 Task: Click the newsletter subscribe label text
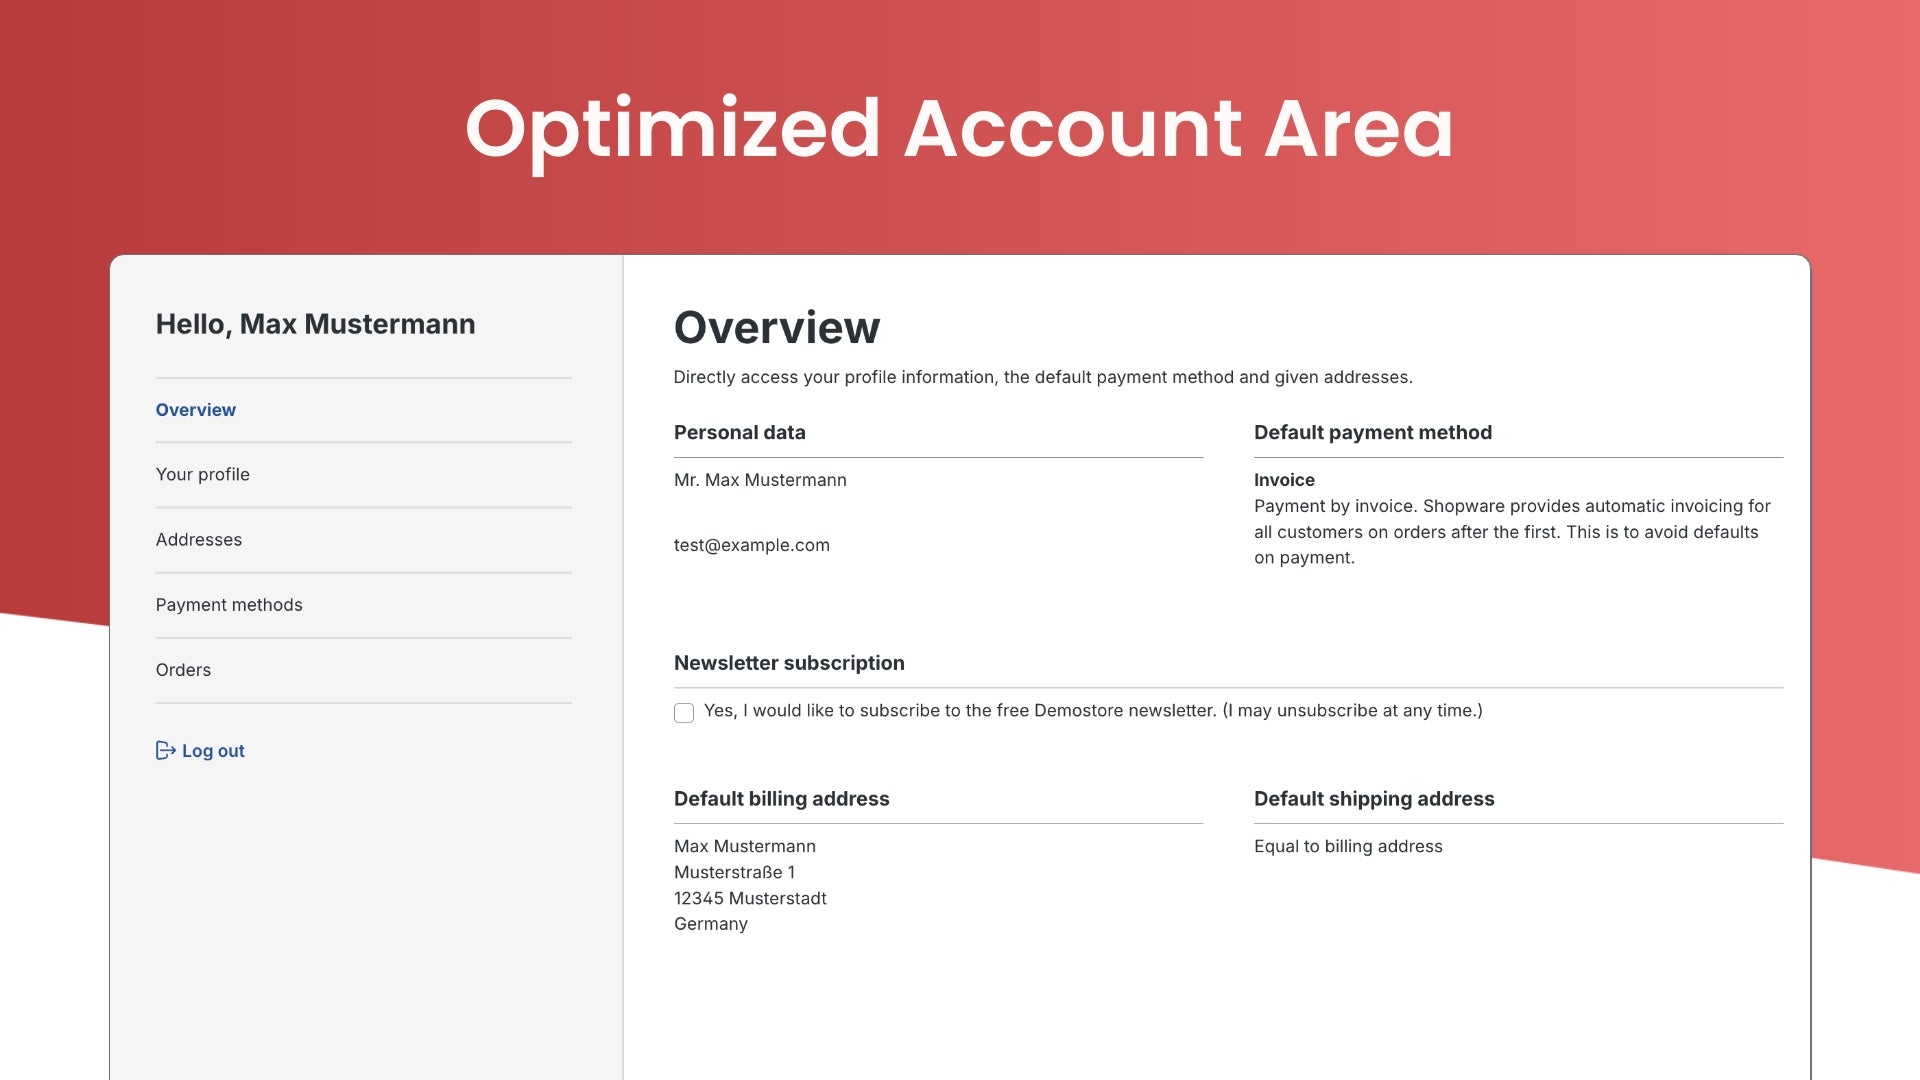pos(1093,711)
